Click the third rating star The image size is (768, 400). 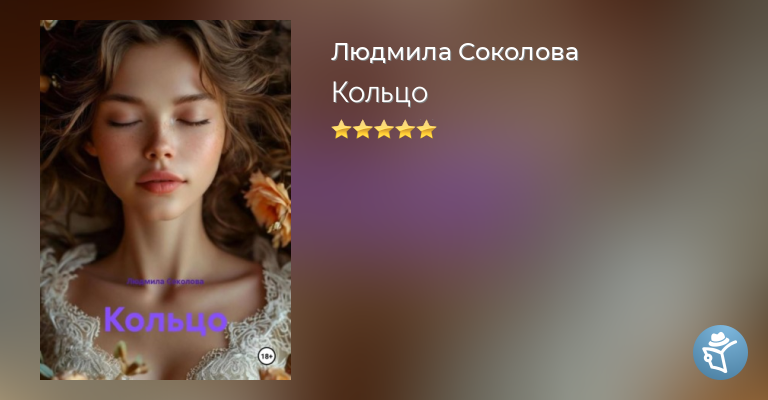pos(384,130)
